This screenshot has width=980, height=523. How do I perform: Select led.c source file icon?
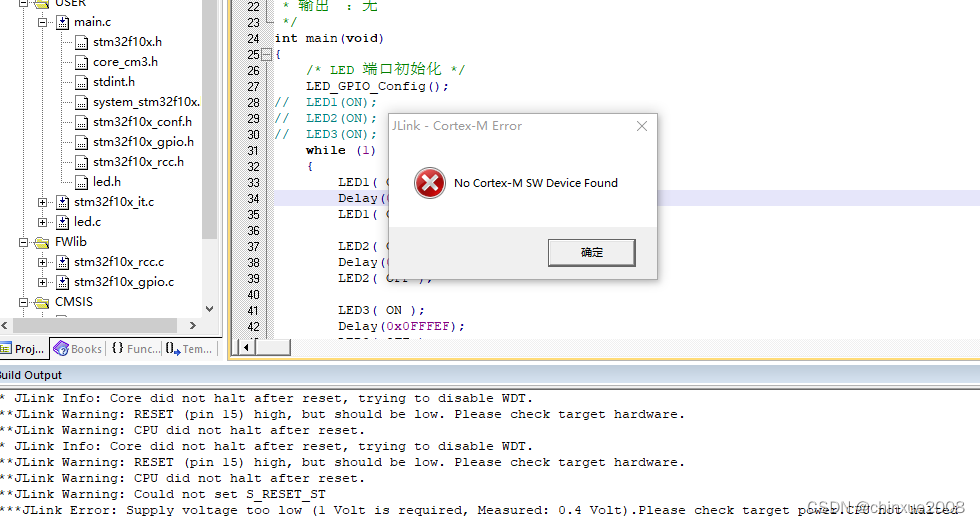pos(62,222)
